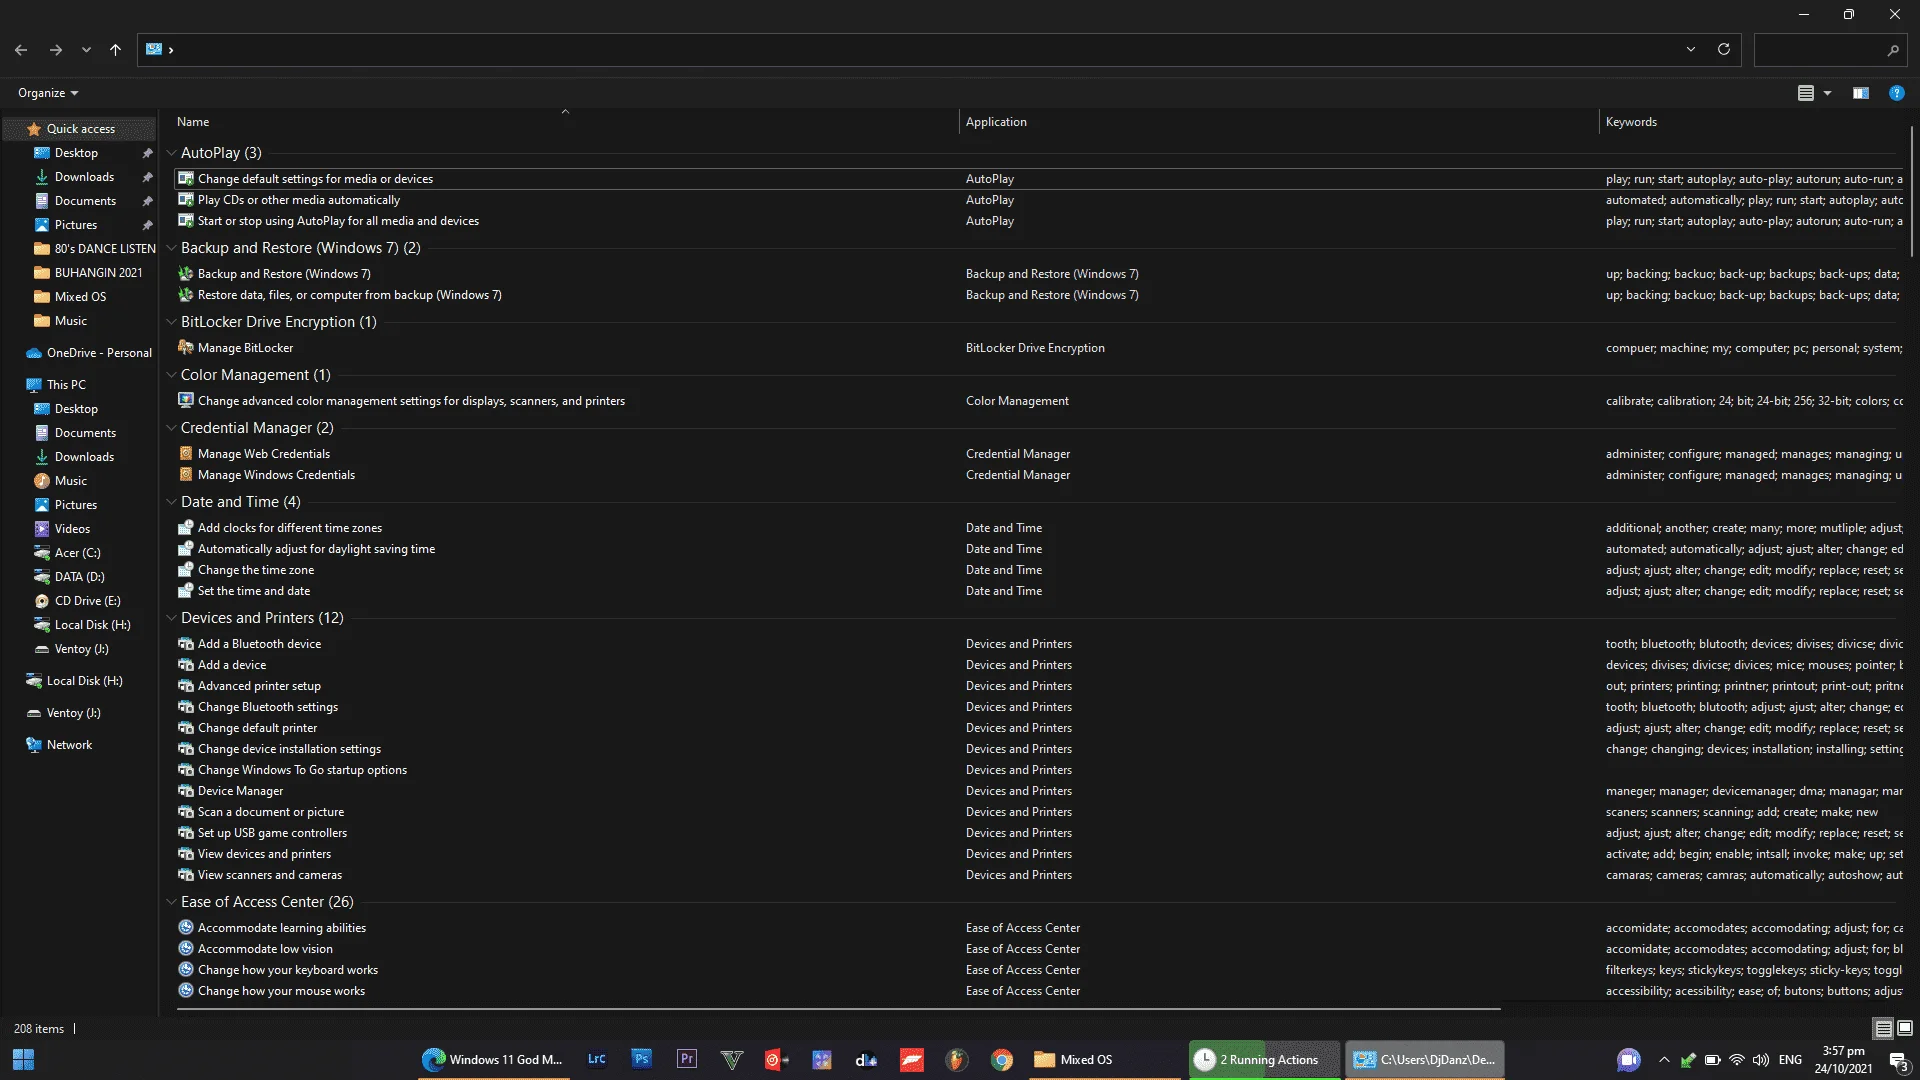Screen dimensions: 1920x1080
Task: Click the change view list icon
Action: [1806, 93]
